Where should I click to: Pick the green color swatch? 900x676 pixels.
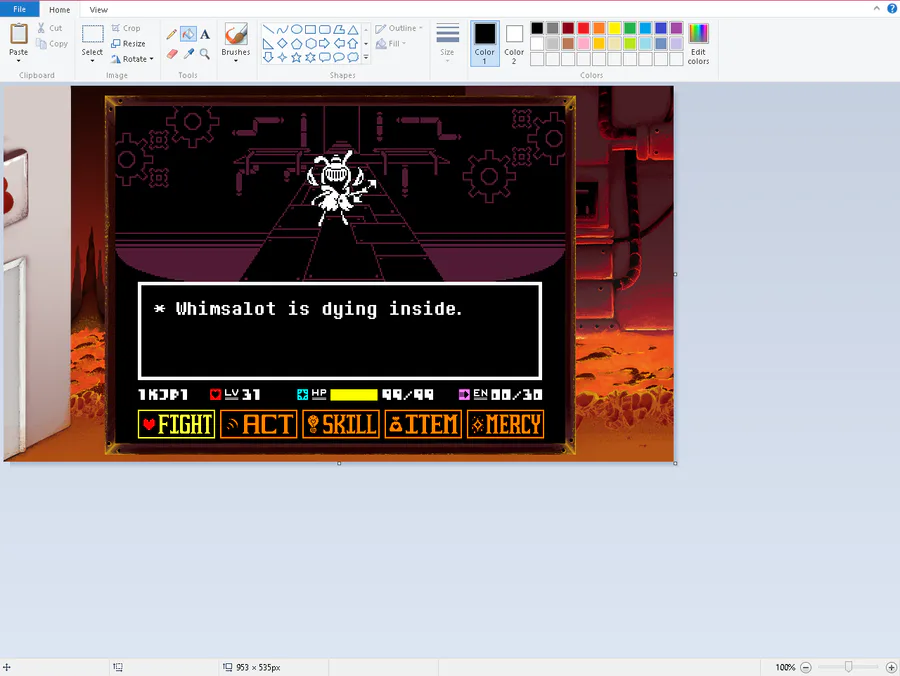(630, 28)
